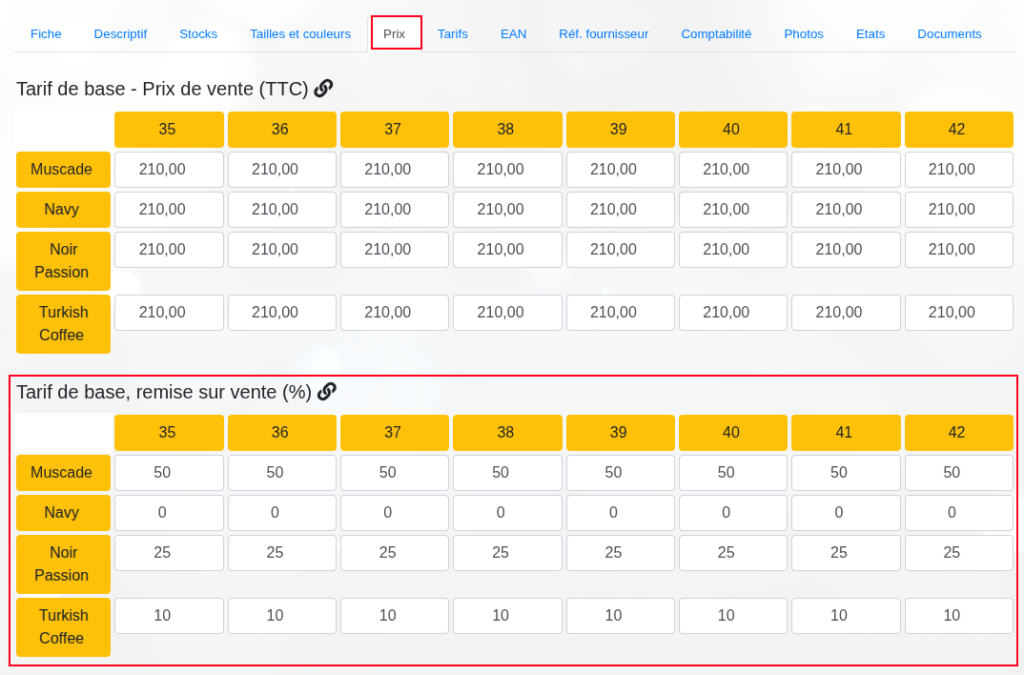
Task: Click link icon beside remise sur vente (%) heading
Action: [x=326, y=392]
